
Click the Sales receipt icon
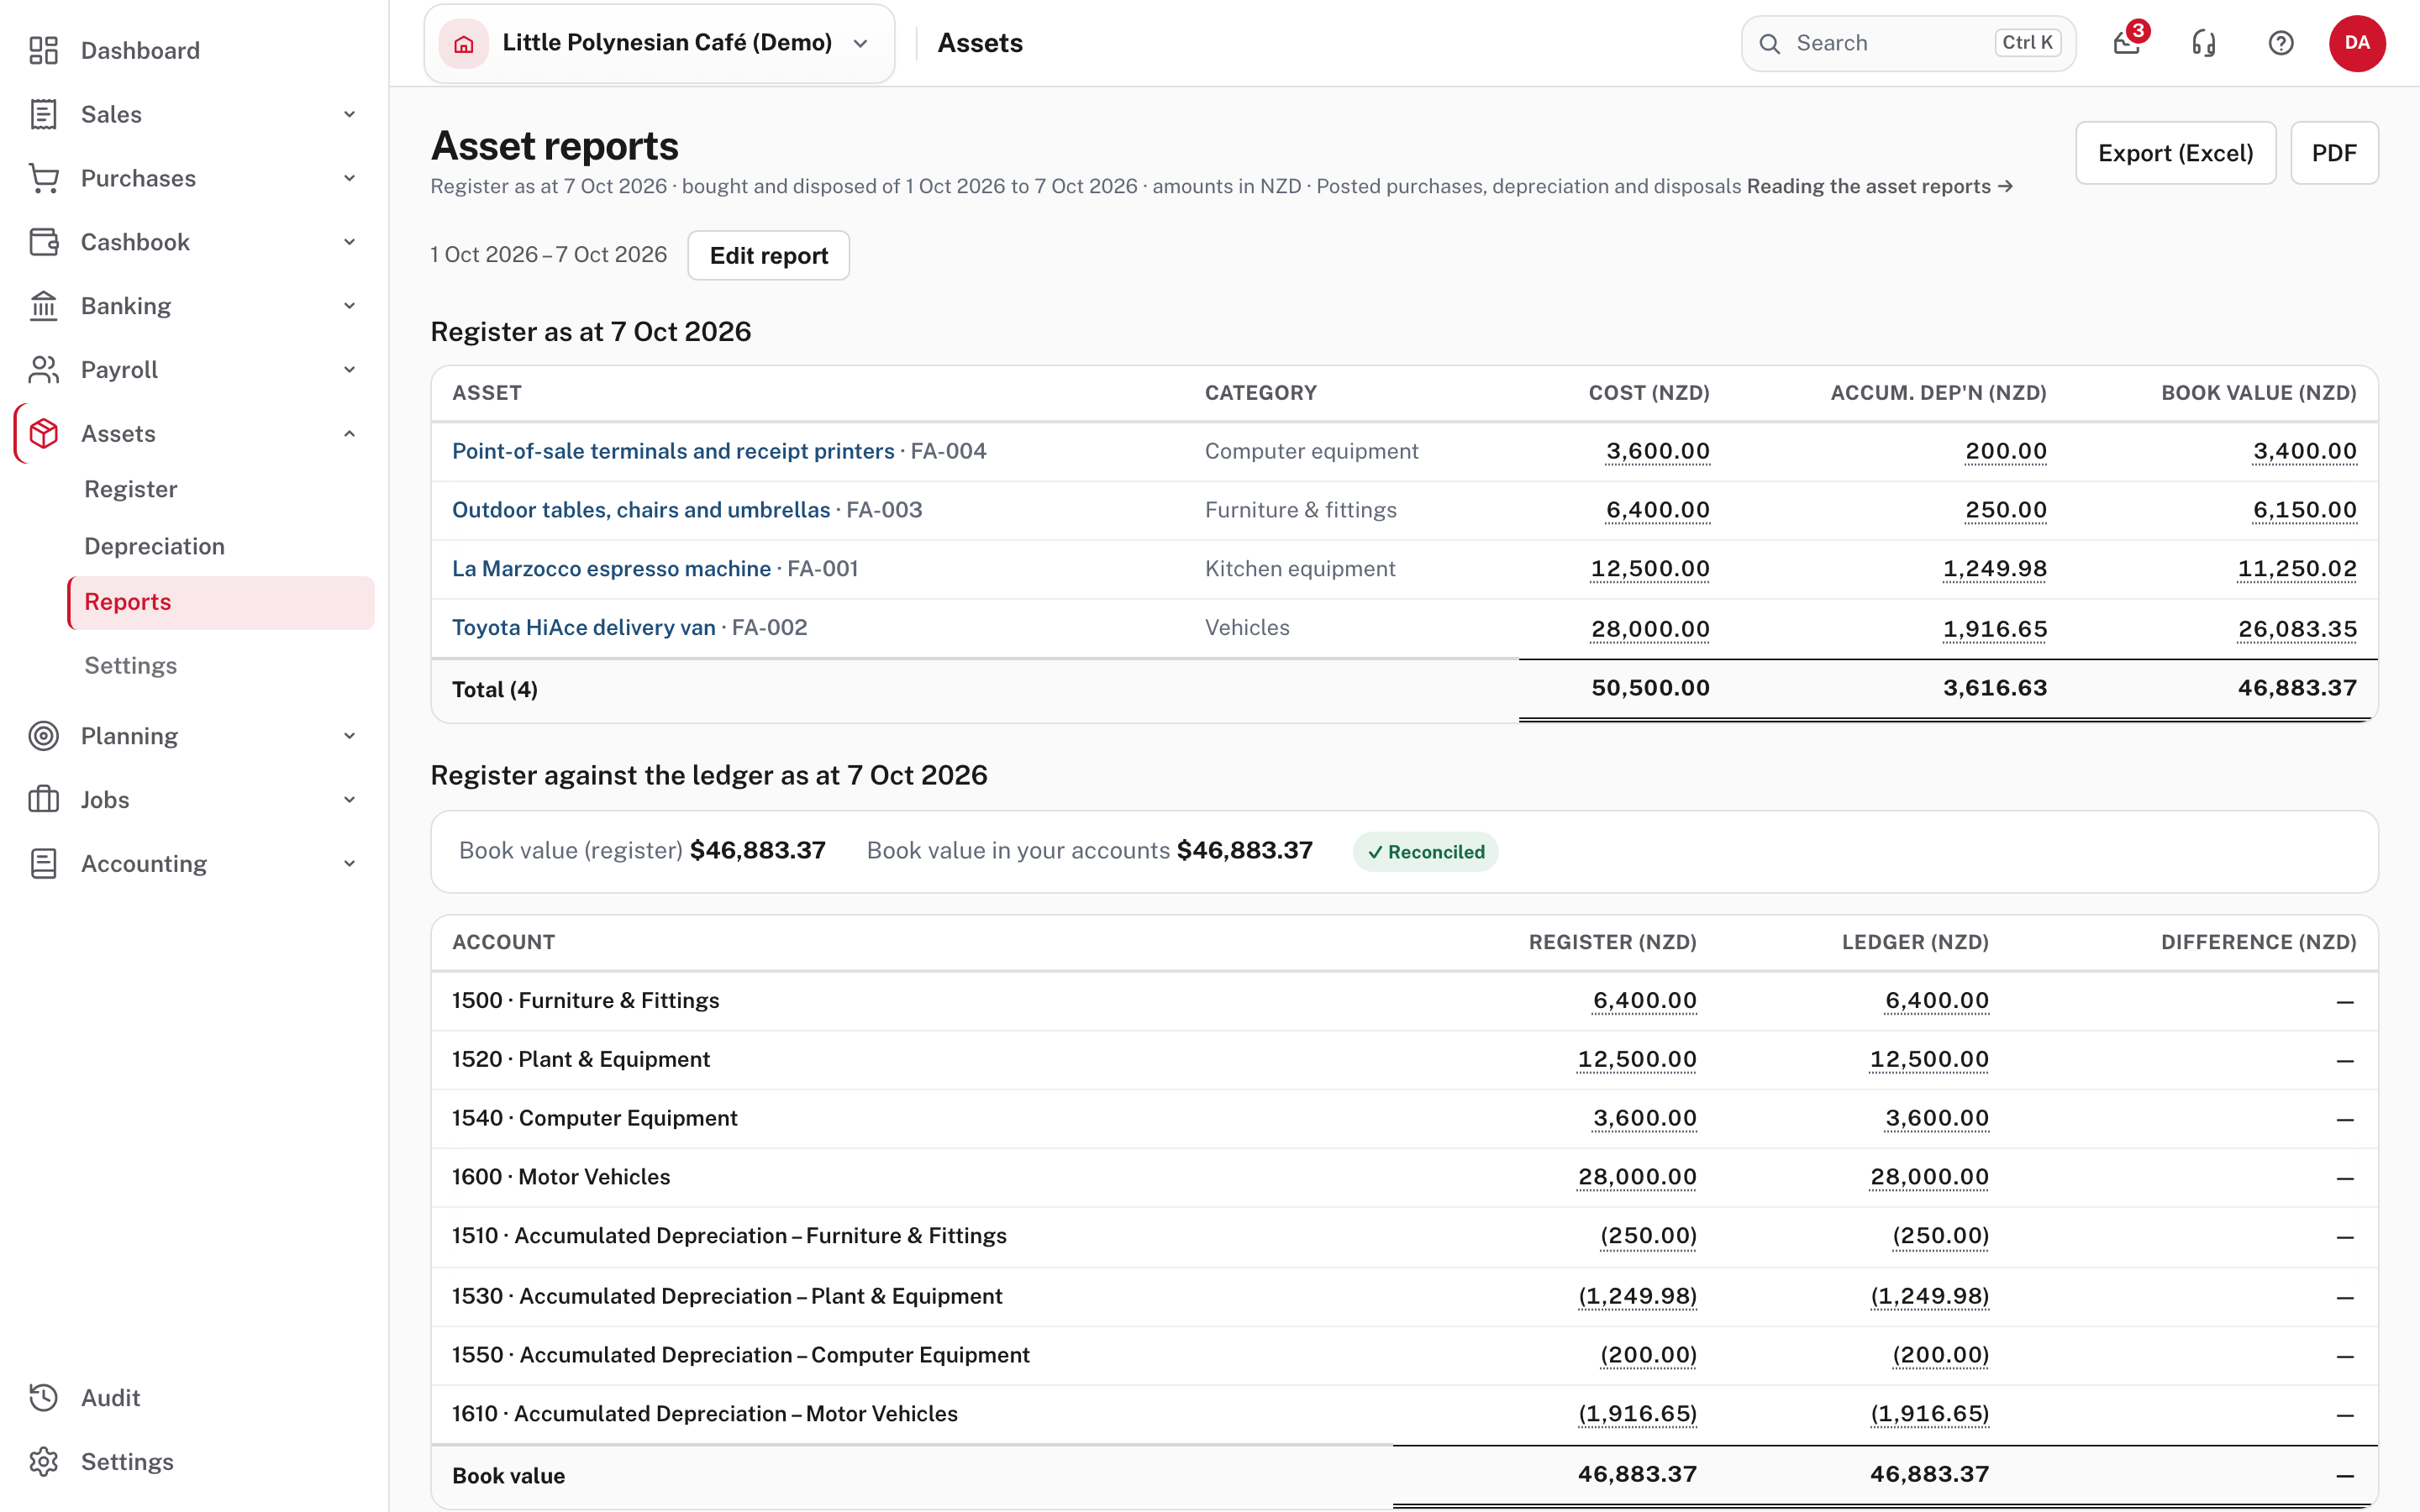(43, 114)
